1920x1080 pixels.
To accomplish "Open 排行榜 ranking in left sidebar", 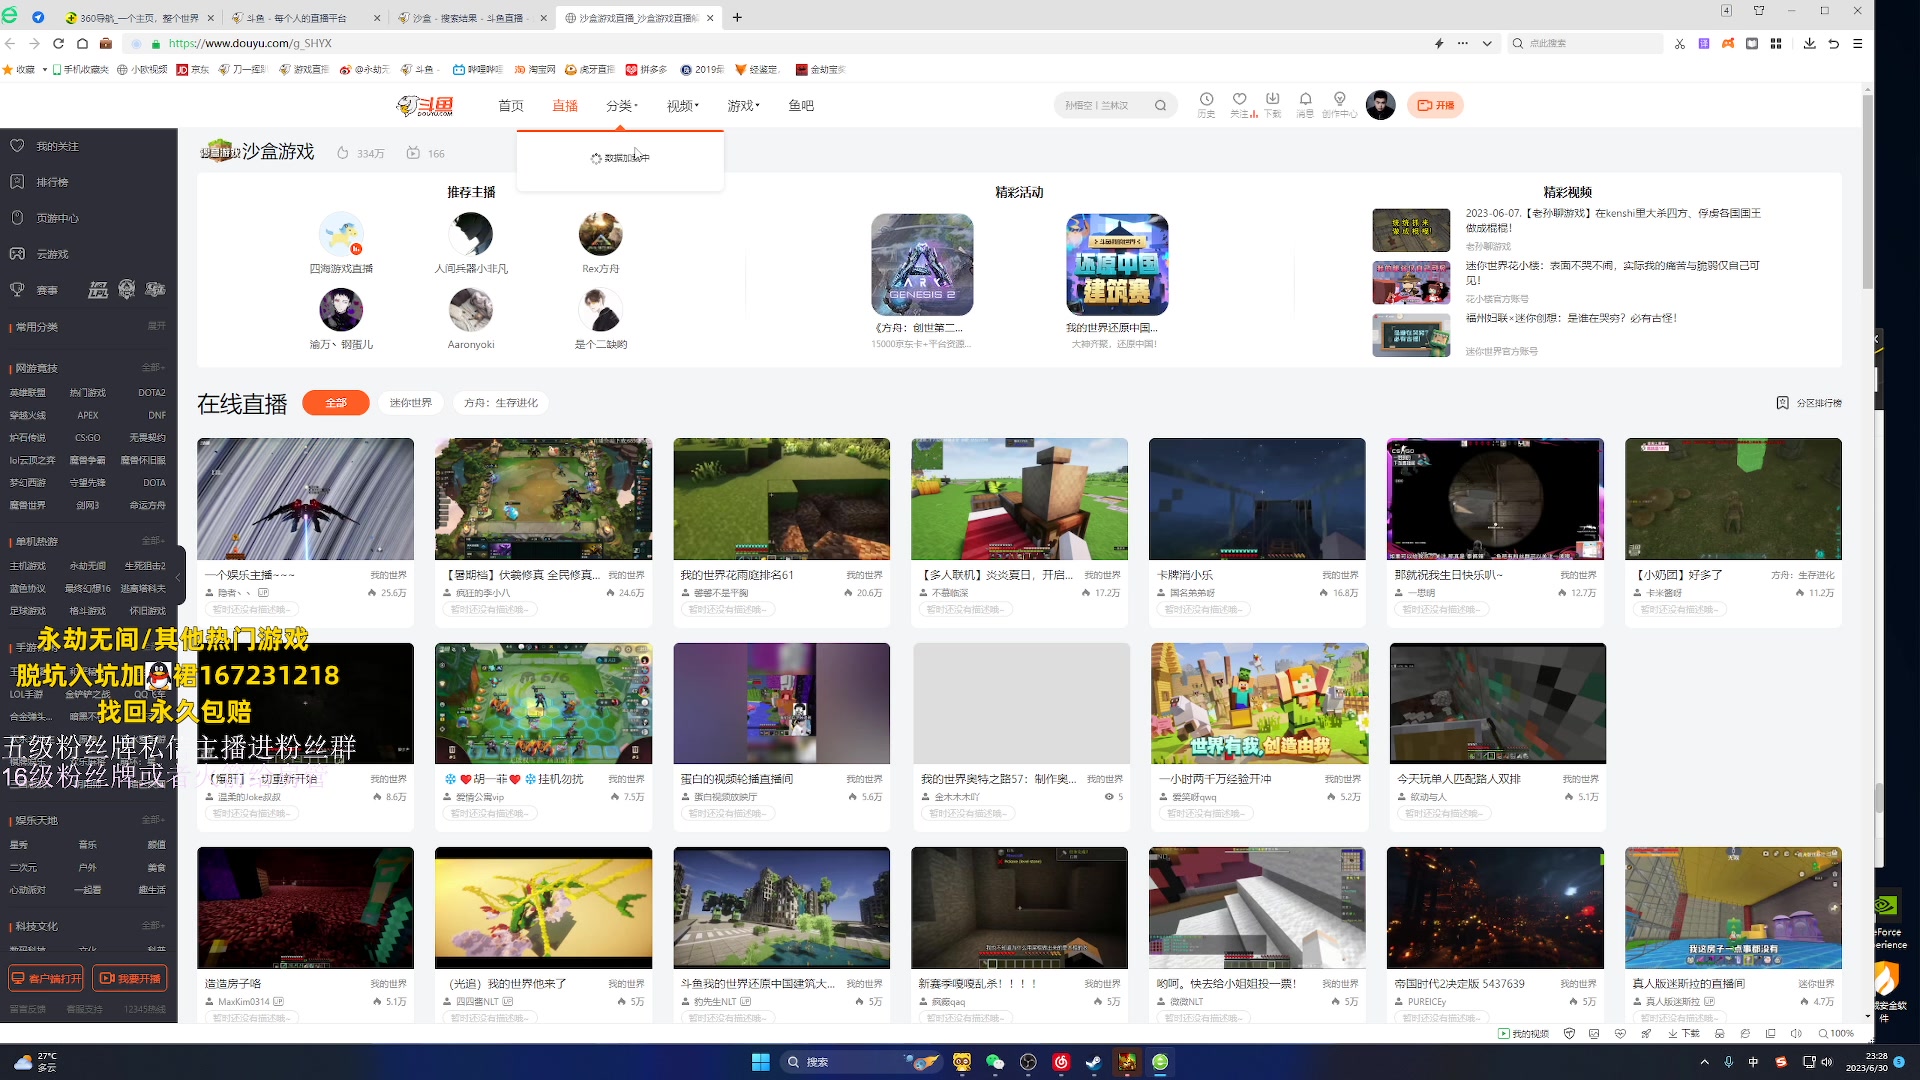I will click(52, 182).
